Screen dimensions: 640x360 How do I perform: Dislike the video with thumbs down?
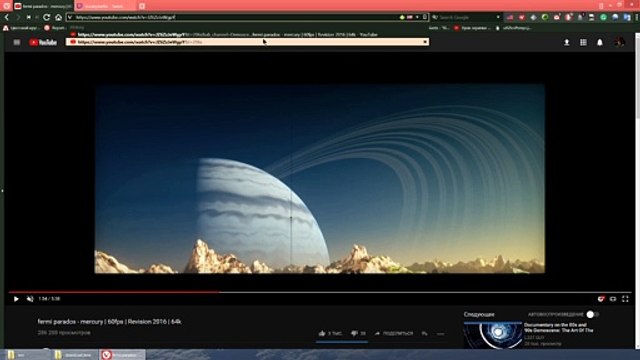point(354,333)
